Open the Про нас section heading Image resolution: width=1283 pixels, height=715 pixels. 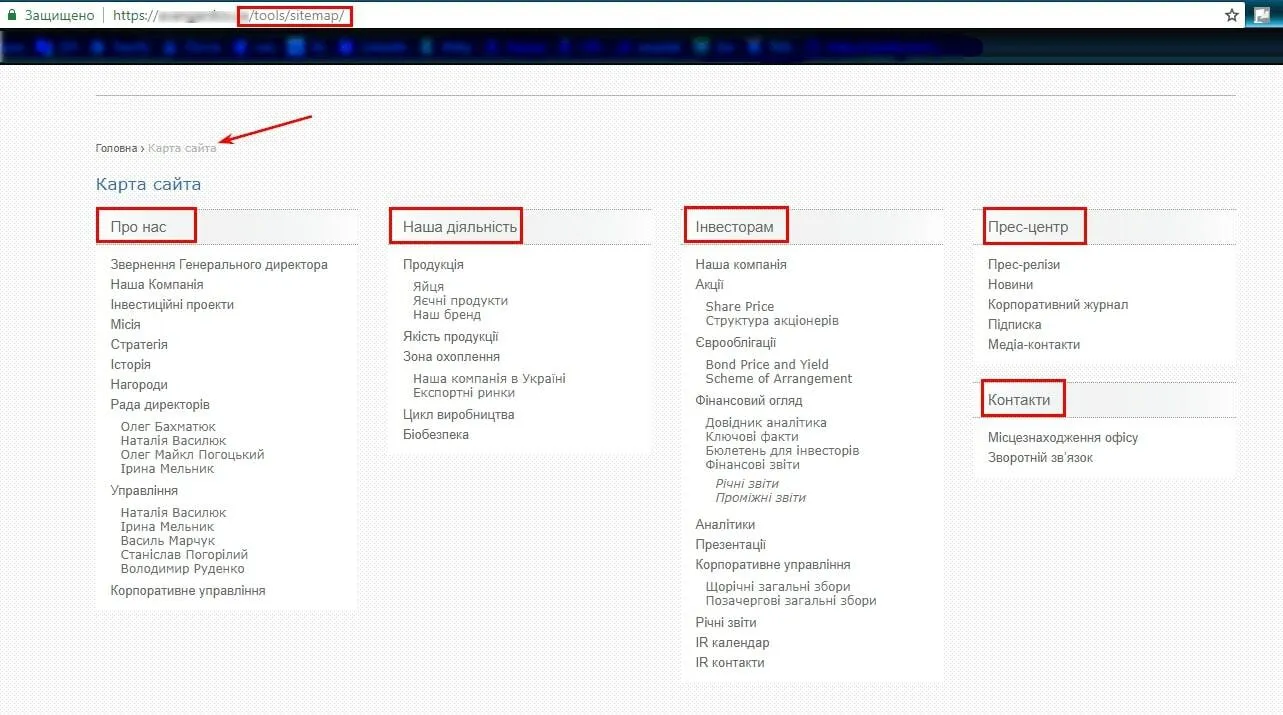139,227
